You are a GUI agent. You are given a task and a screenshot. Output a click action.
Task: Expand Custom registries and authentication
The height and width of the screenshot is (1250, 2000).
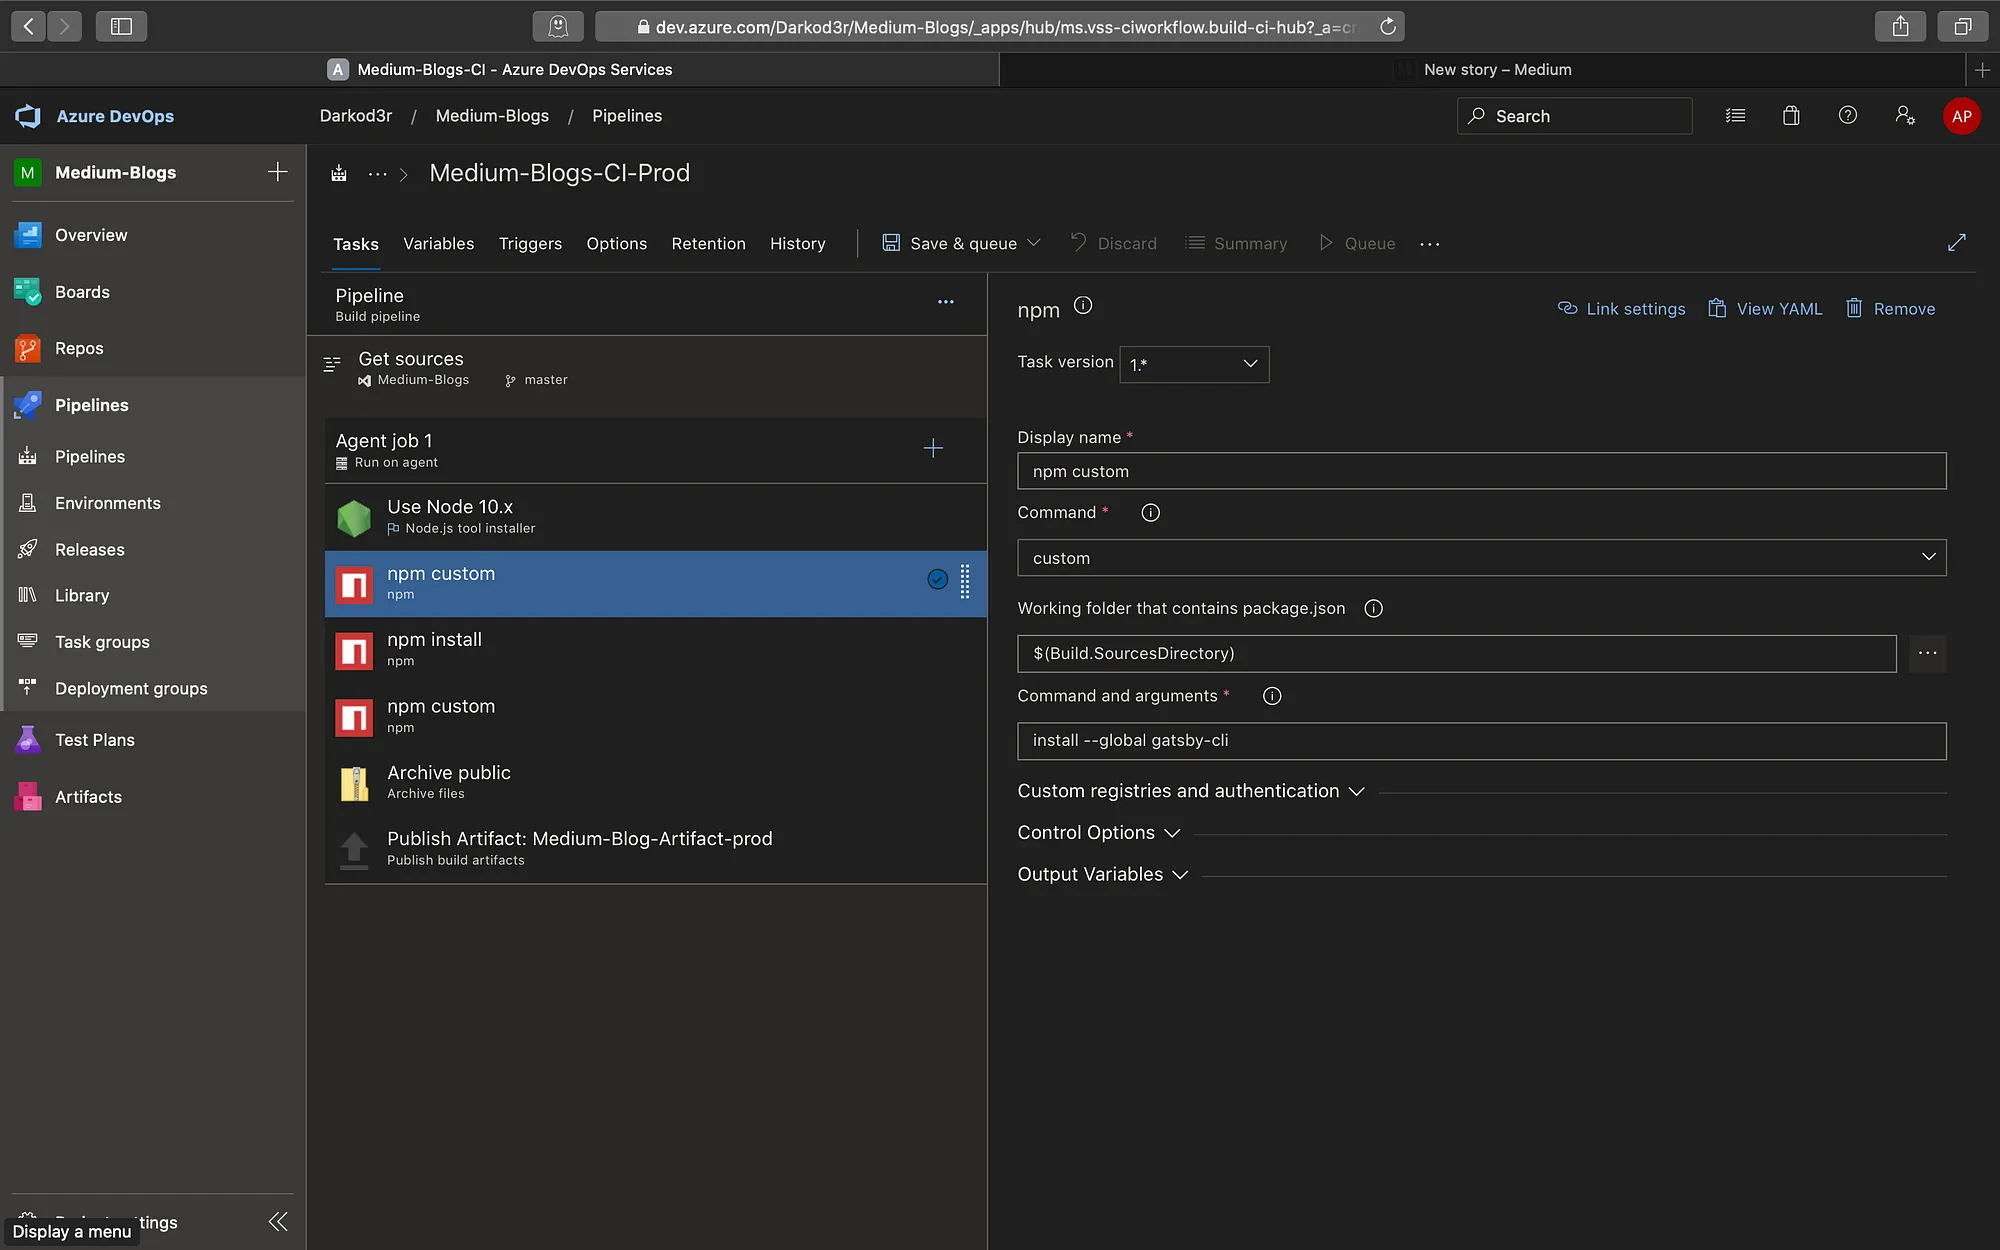tap(1190, 791)
